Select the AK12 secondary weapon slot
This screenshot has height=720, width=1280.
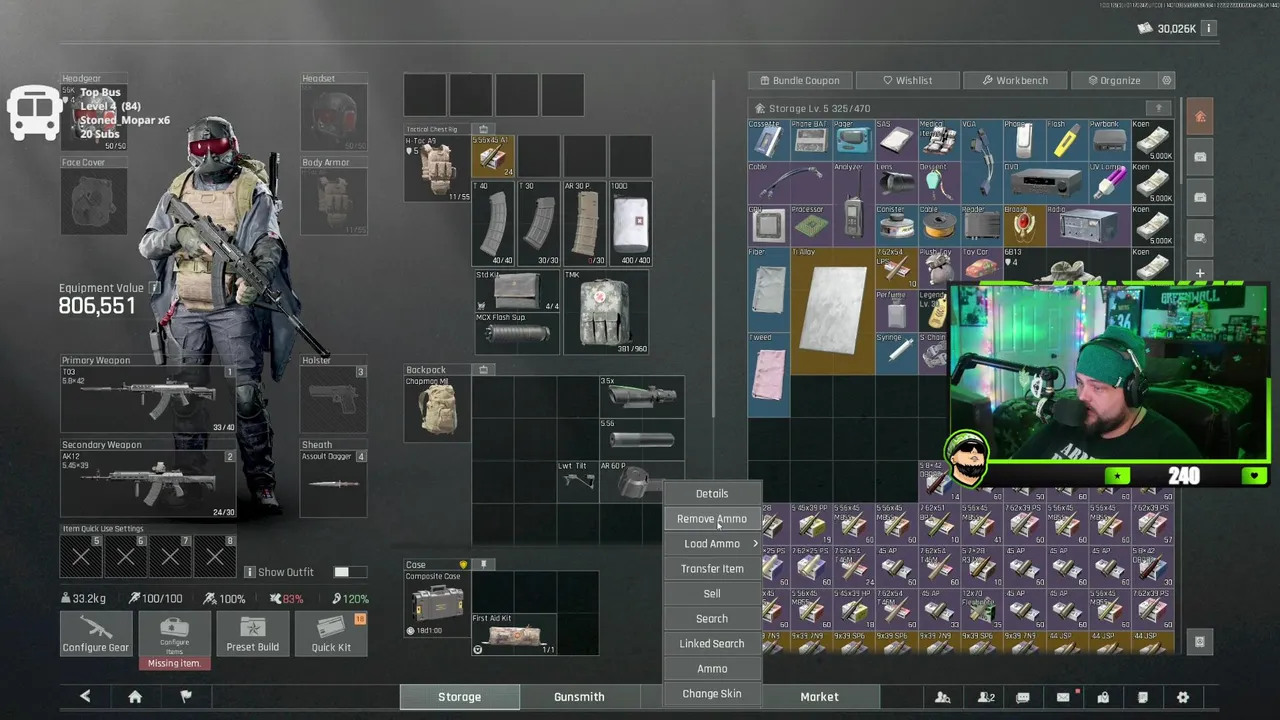[x=148, y=485]
